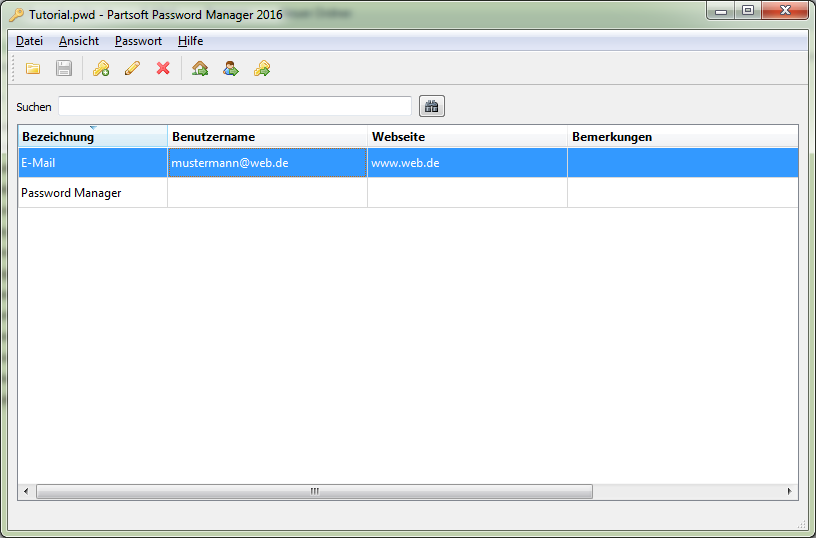Delete the entry with red X icon
Image resolution: width=816 pixels, height=538 pixels.
point(163,68)
